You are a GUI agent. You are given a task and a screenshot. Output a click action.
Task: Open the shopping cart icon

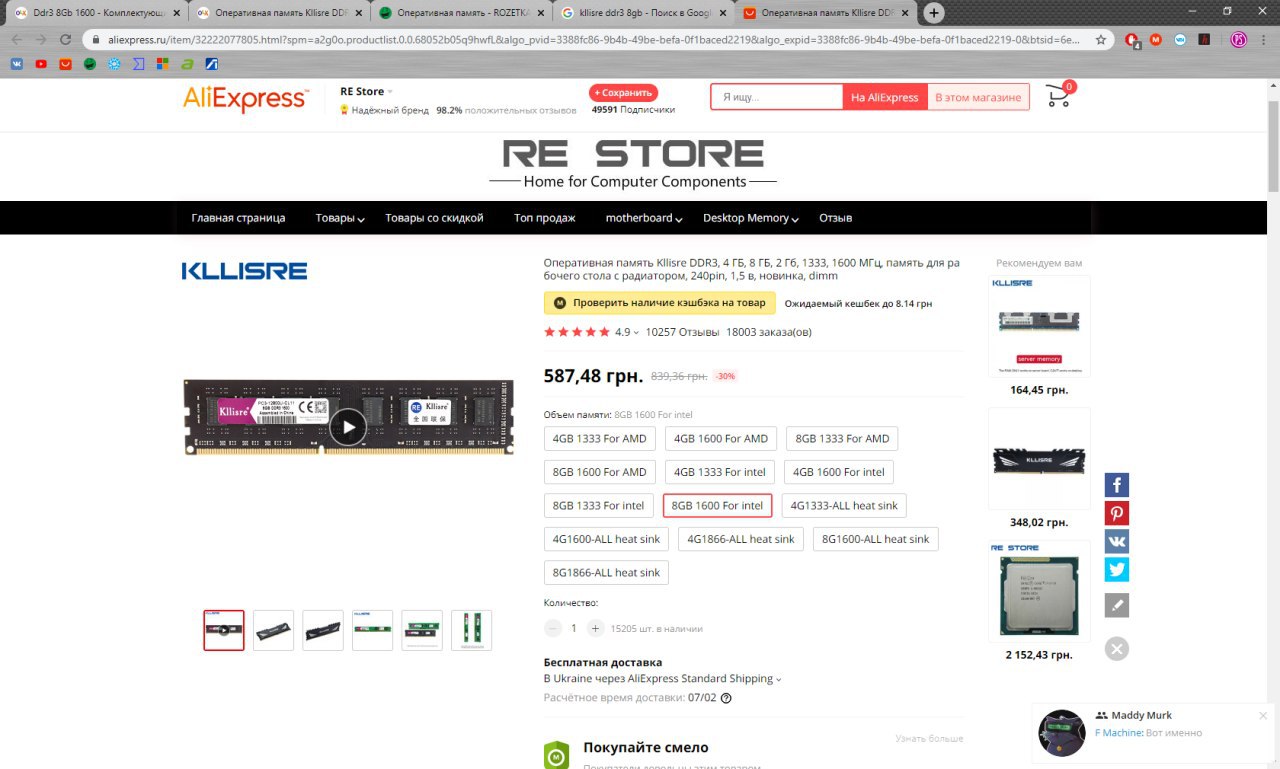coord(1058,96)
